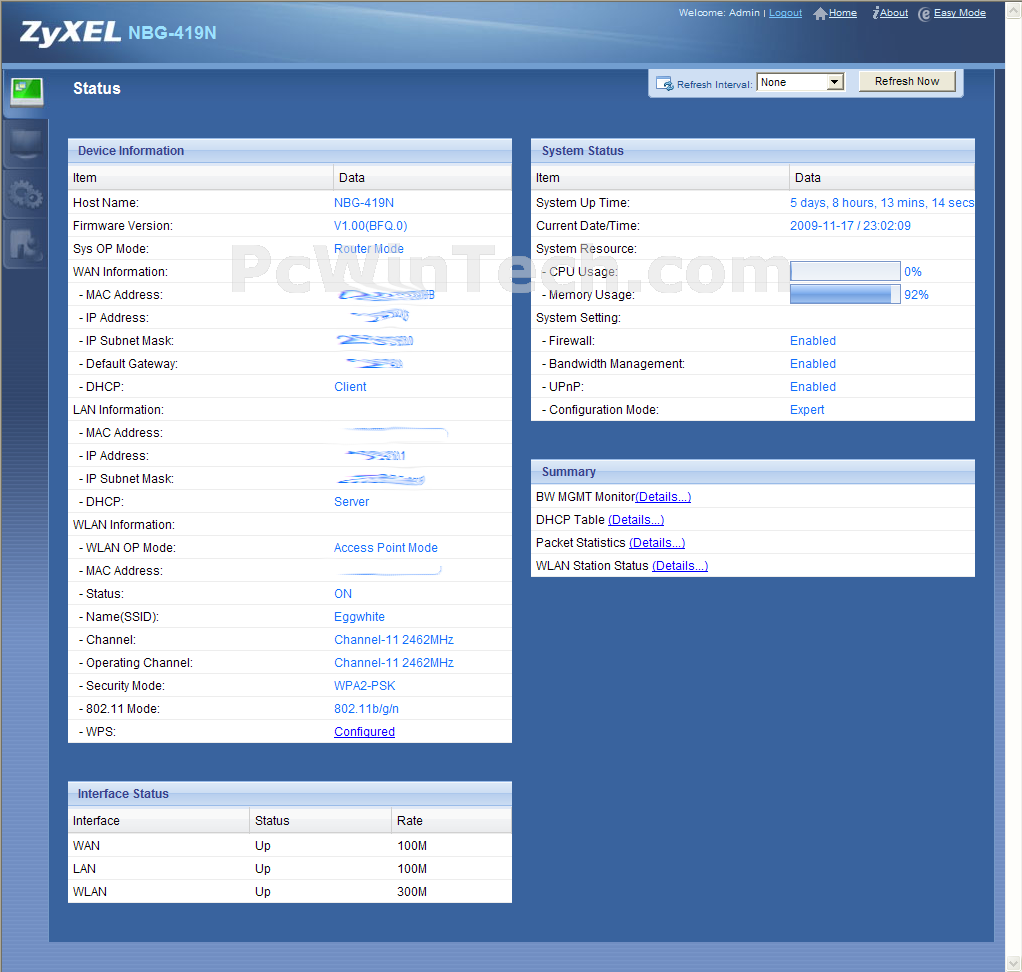
Task: Click the Memory Usage progress bar
Action: pyautogui.click(x=845, y=294)
